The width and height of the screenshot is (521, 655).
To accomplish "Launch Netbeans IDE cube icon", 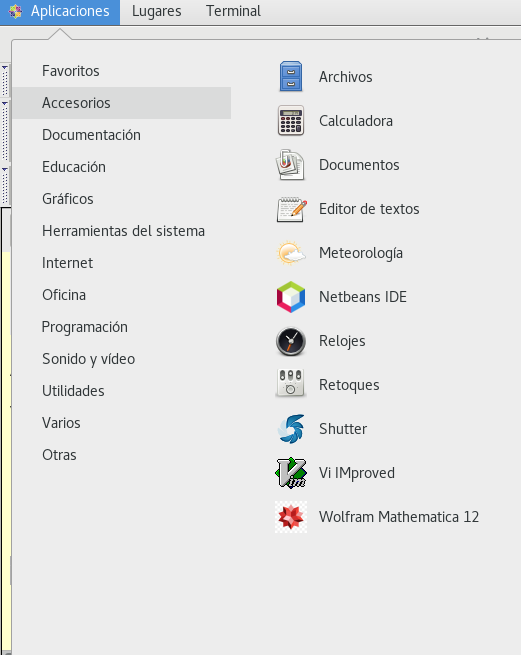I will (291, 297).
